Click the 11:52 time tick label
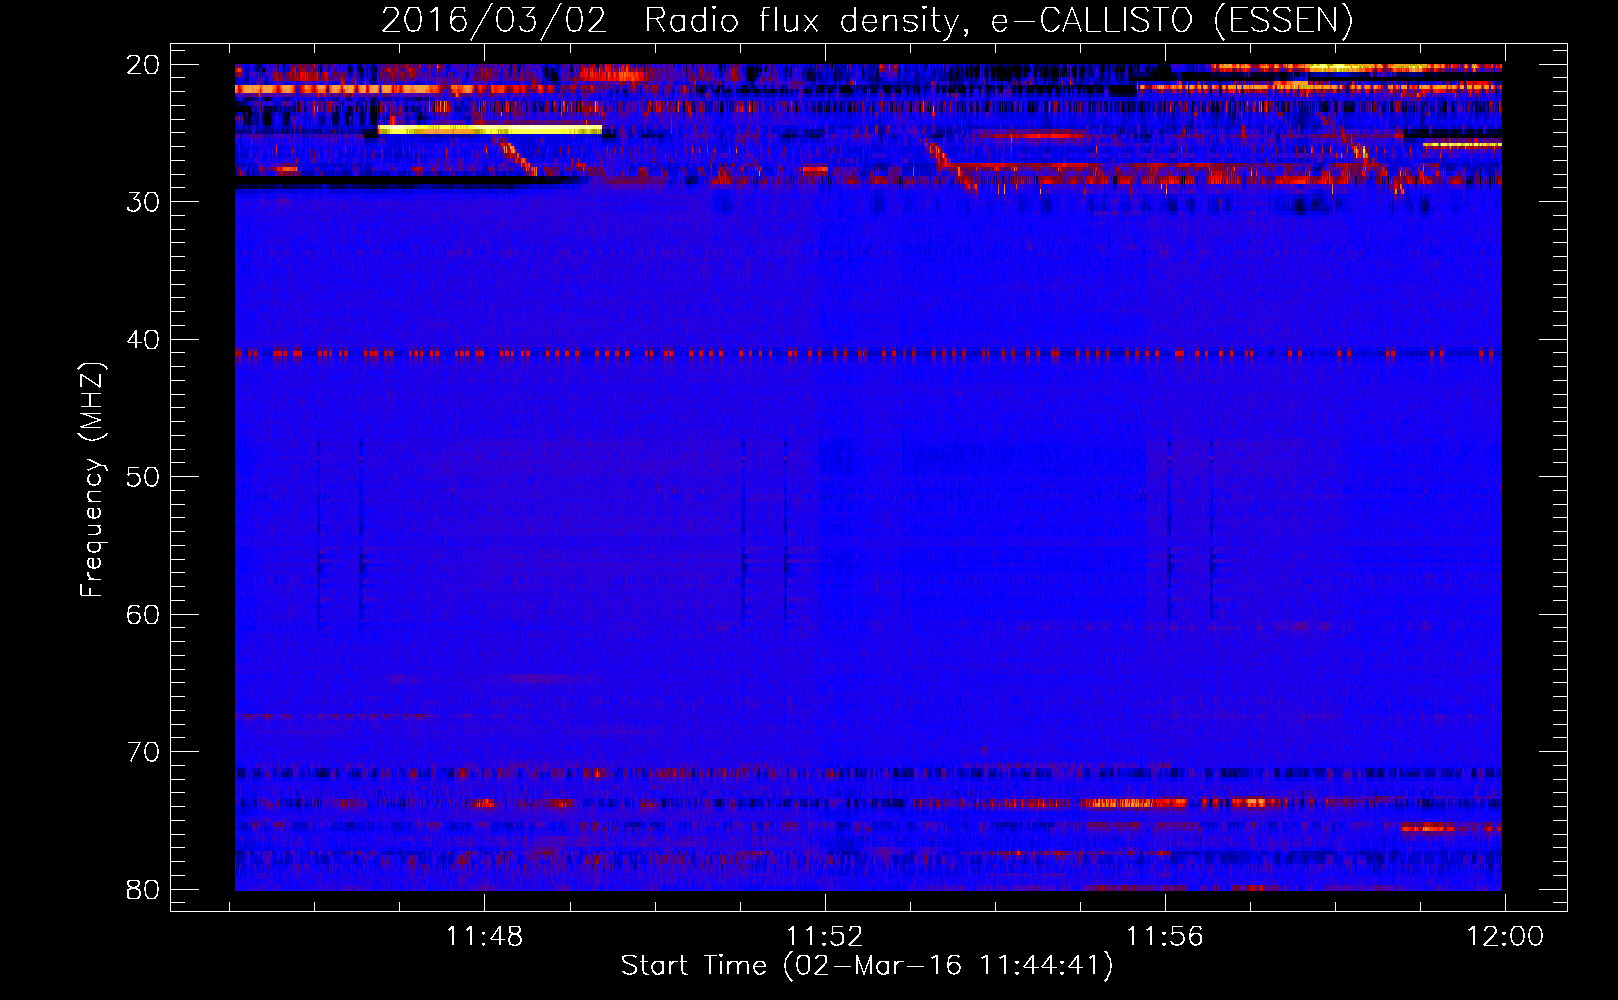The height and width of the screenshot is (1000, 1618). click(824, 937)
